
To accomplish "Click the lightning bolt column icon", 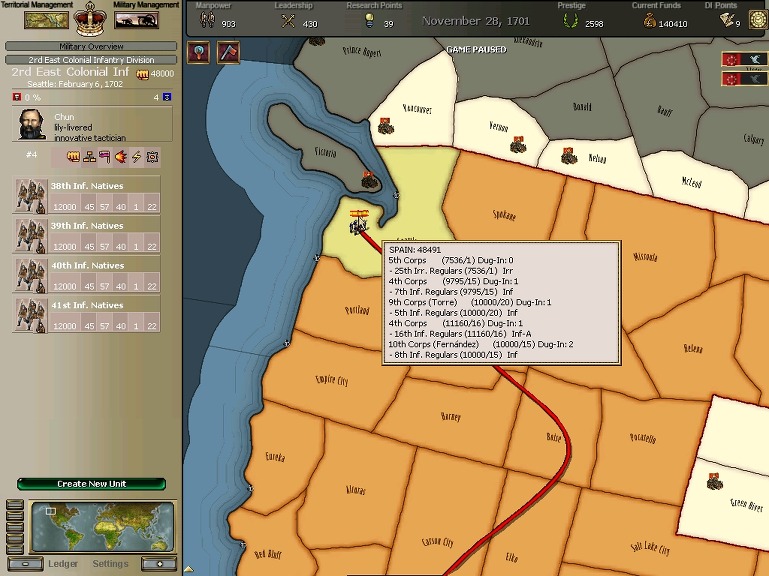I will click(136, 157).
